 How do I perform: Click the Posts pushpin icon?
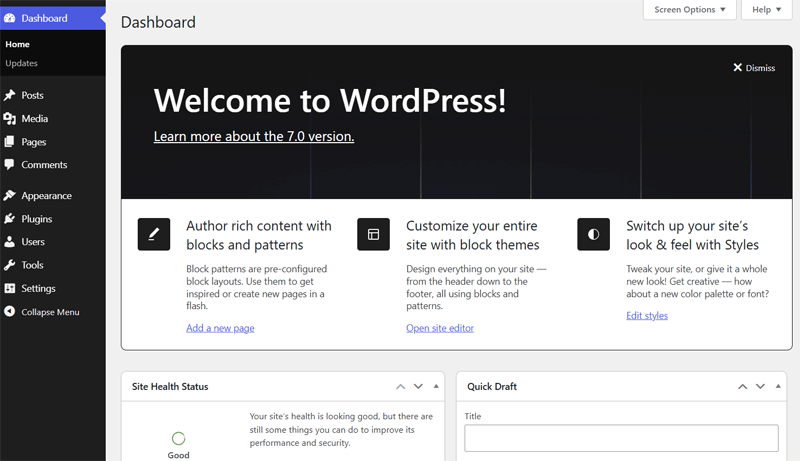(x=10, y=95)
